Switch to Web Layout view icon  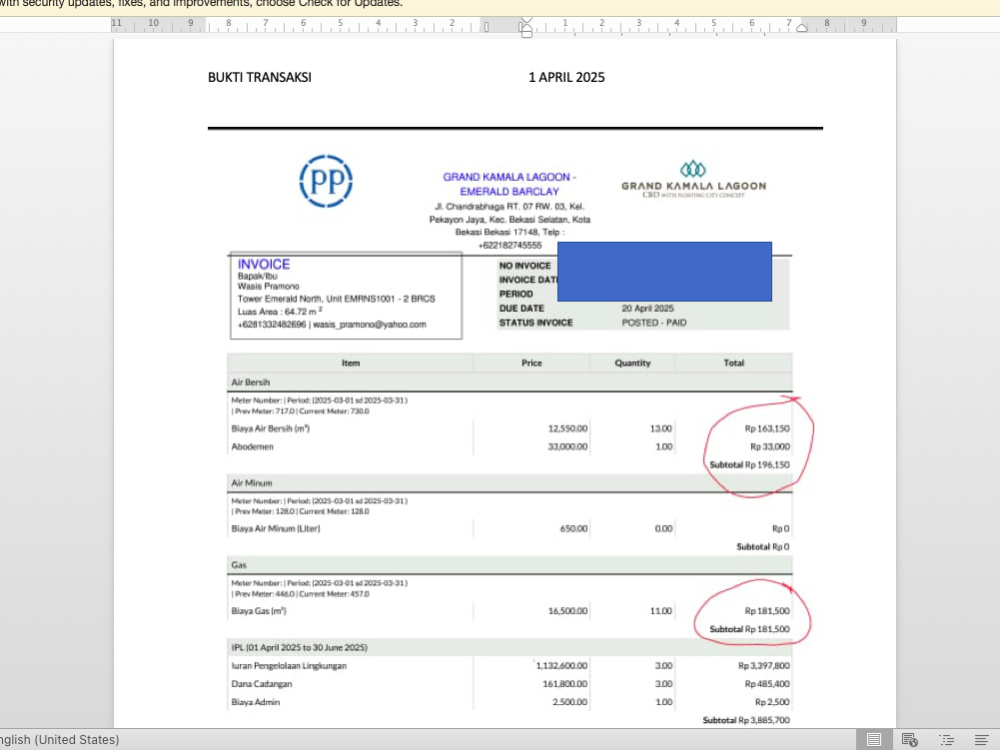(910, 740)
